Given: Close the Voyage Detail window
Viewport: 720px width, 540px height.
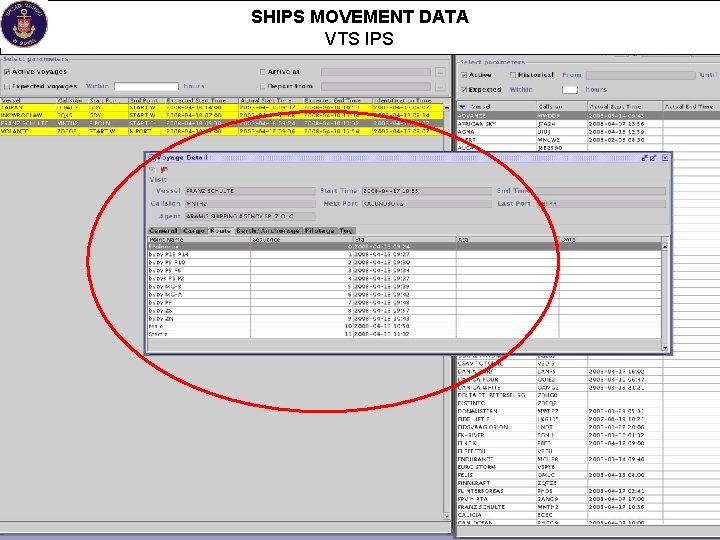Looking at the screenshot, I should coord(664,158).
